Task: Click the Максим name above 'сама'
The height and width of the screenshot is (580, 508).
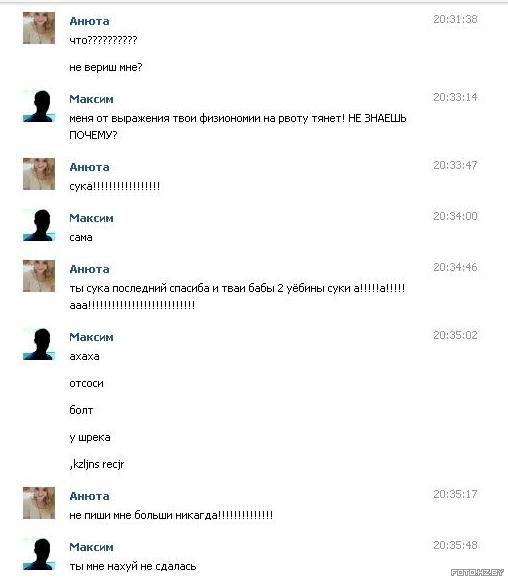Action: pyautogui.click(x=91, y=218)
